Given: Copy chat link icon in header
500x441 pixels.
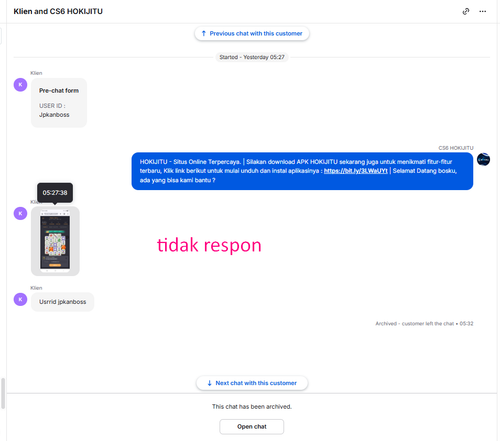Looking at the screenshot, I should pyautogui.click(x=466, y=12).
